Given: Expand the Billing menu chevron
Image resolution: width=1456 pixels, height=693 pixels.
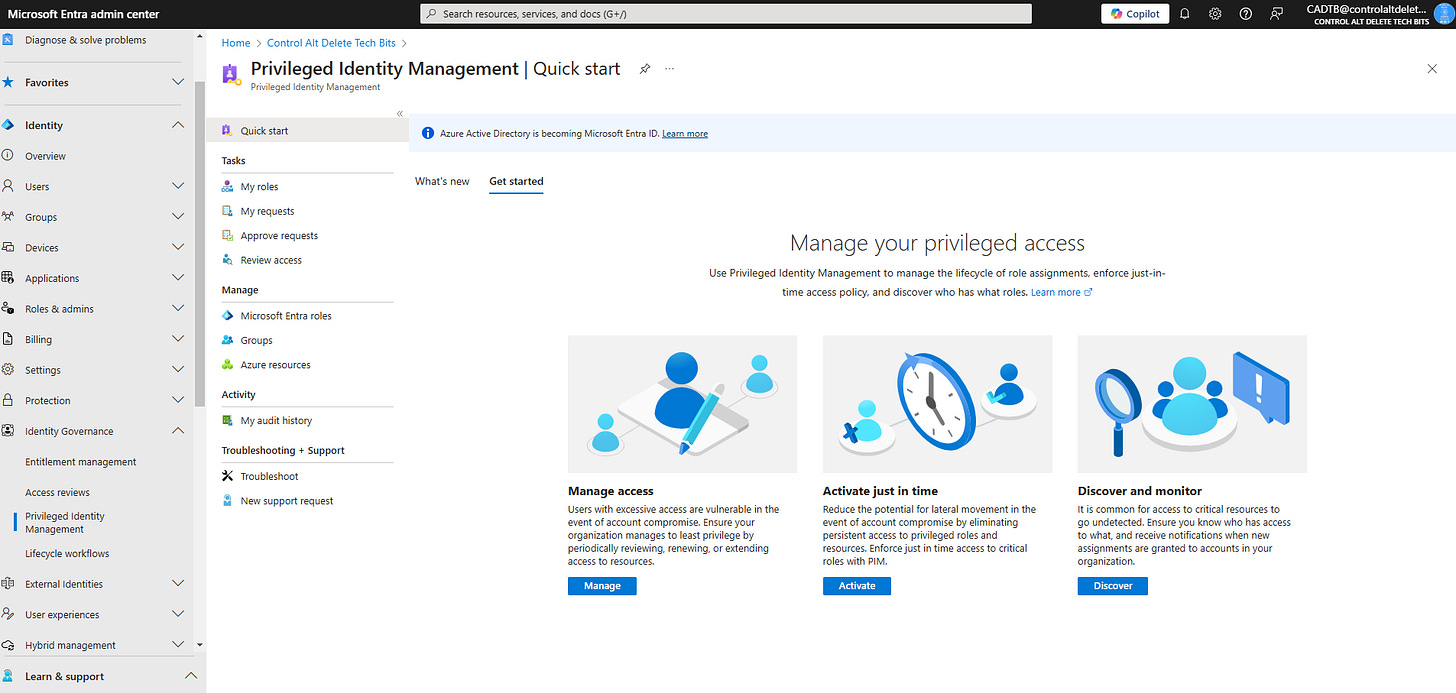Looking at the screenshot, I should pyautogui.click(x=178, y=339).
